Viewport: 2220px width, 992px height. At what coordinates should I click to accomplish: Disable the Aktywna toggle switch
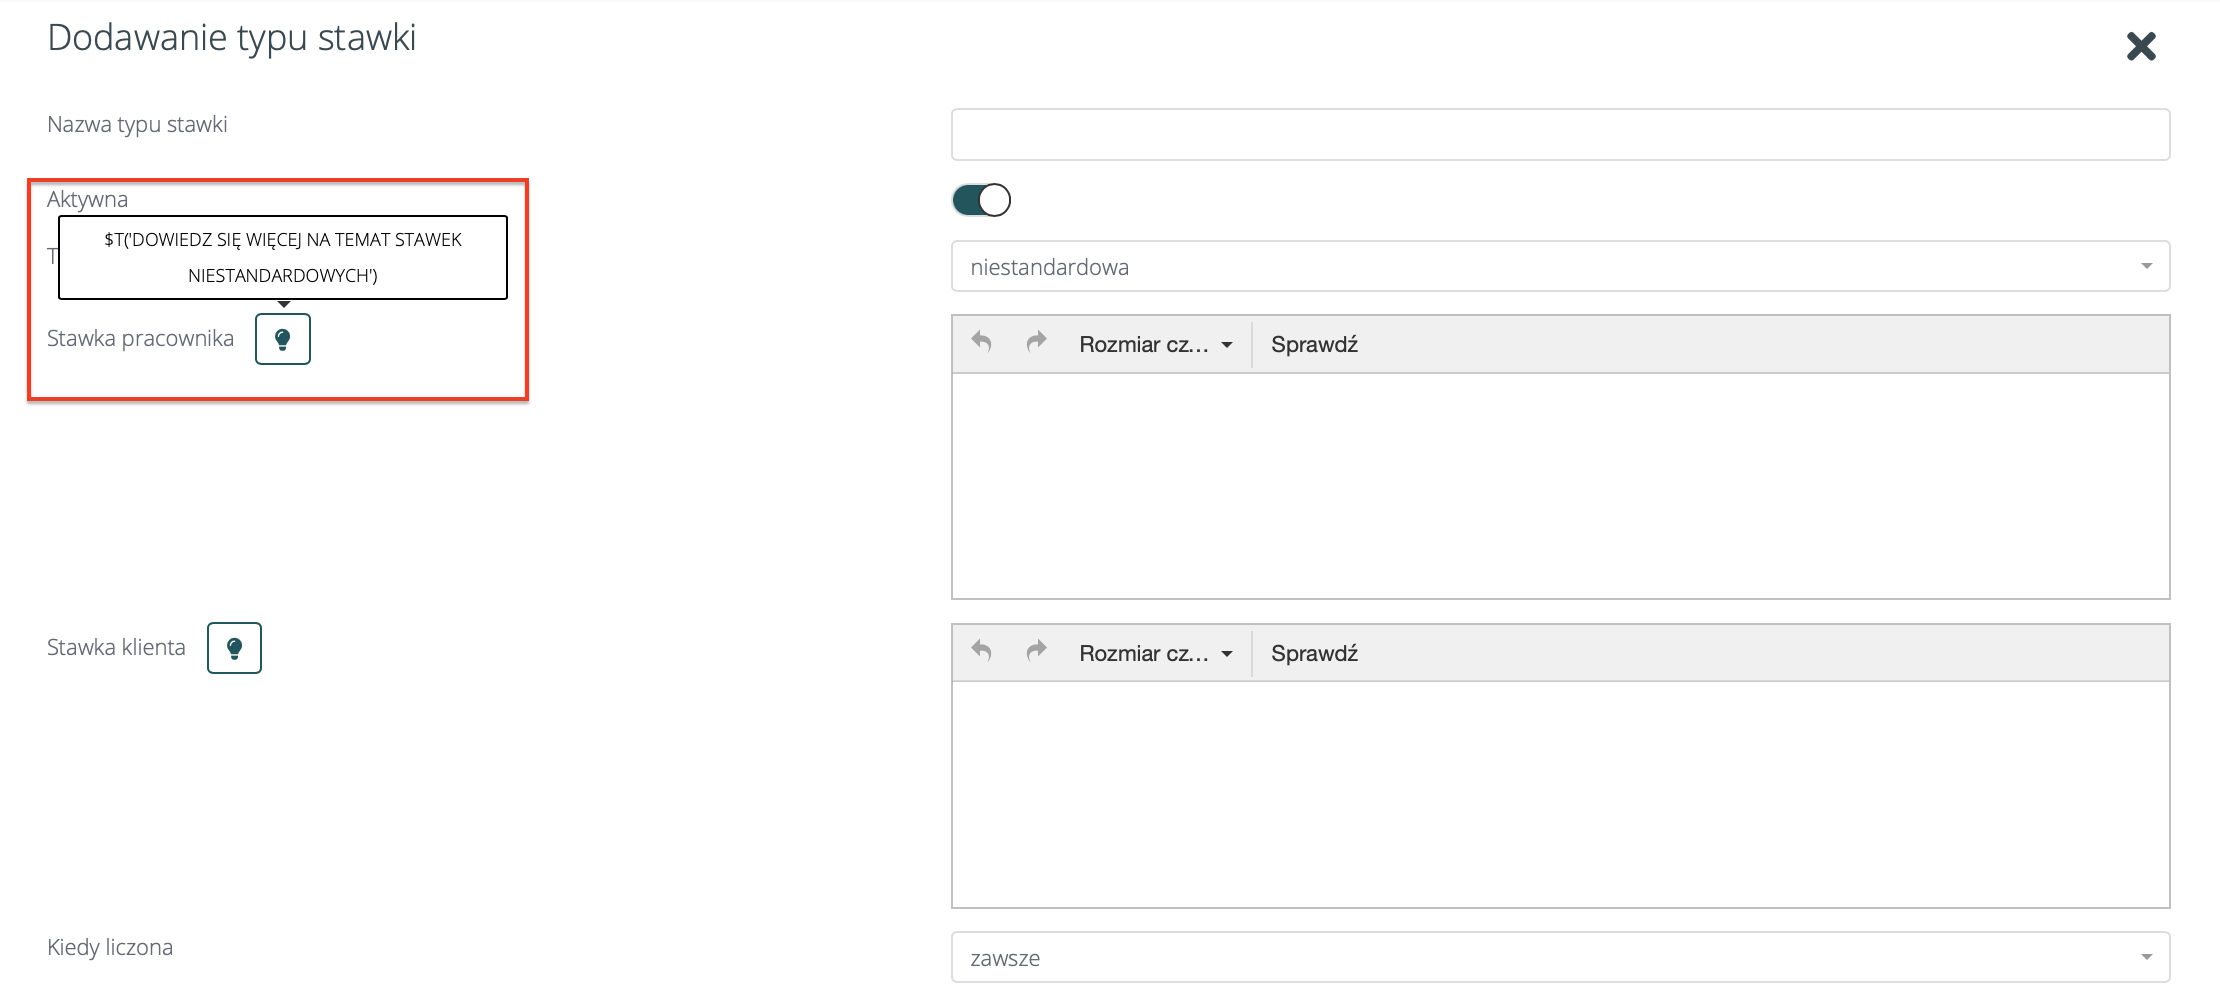coord(981,200)
